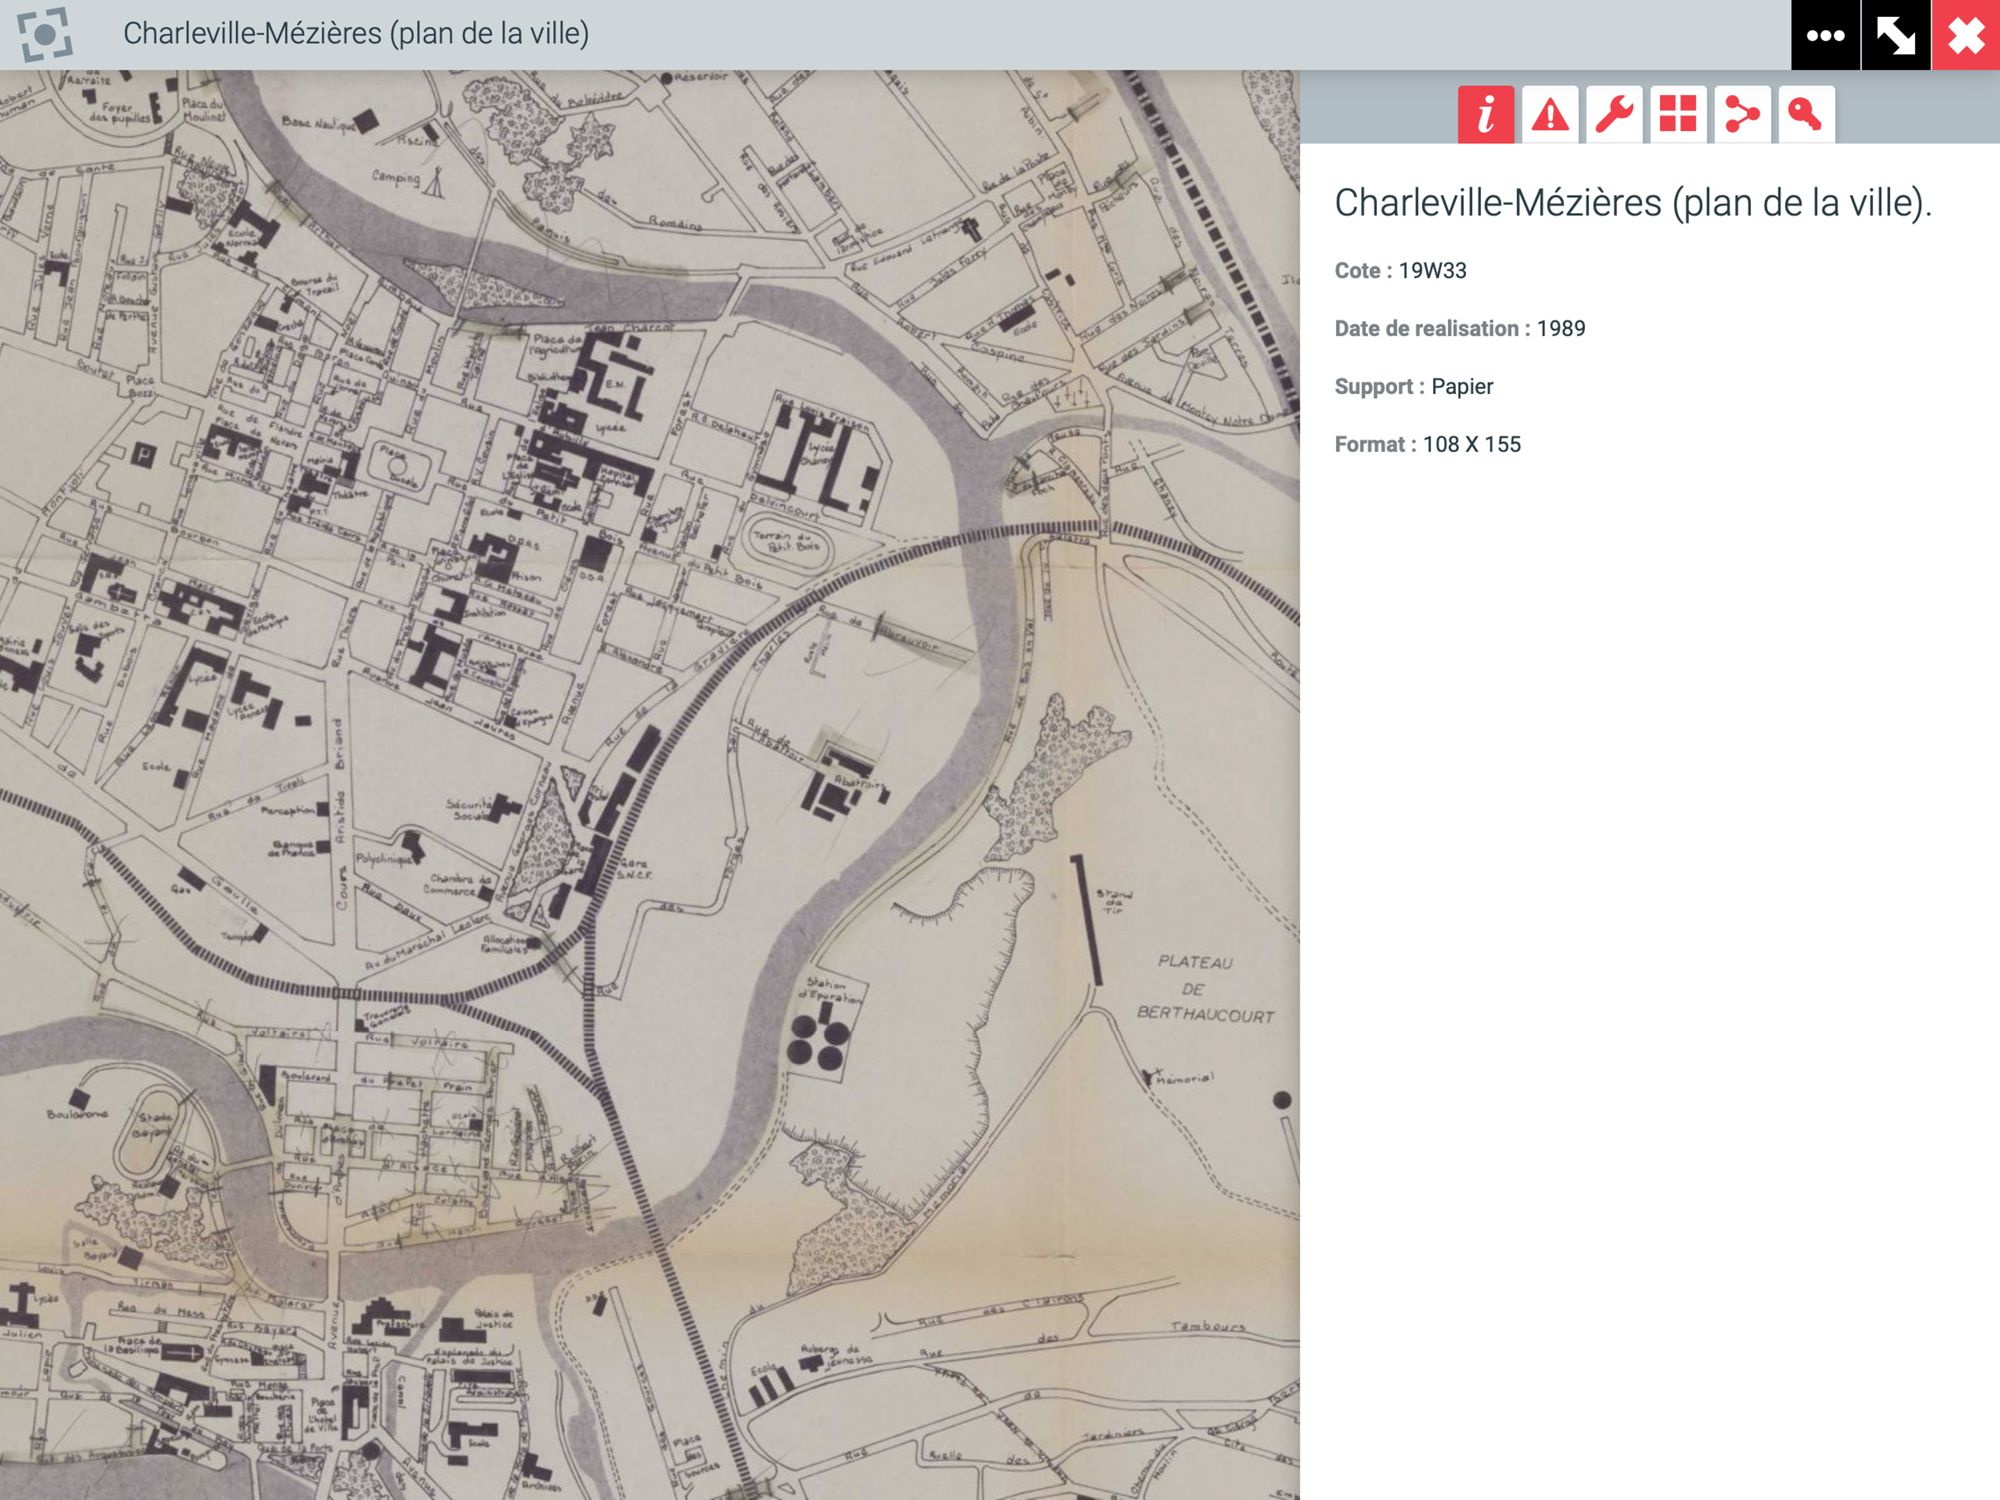Open the information tab with the 'i' icon

(1485, 114)
